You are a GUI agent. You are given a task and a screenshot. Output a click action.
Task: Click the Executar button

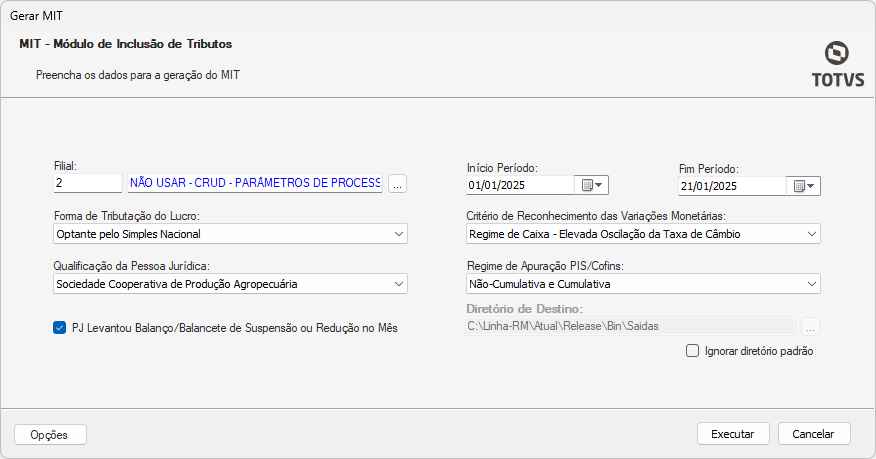coord(733,434)
